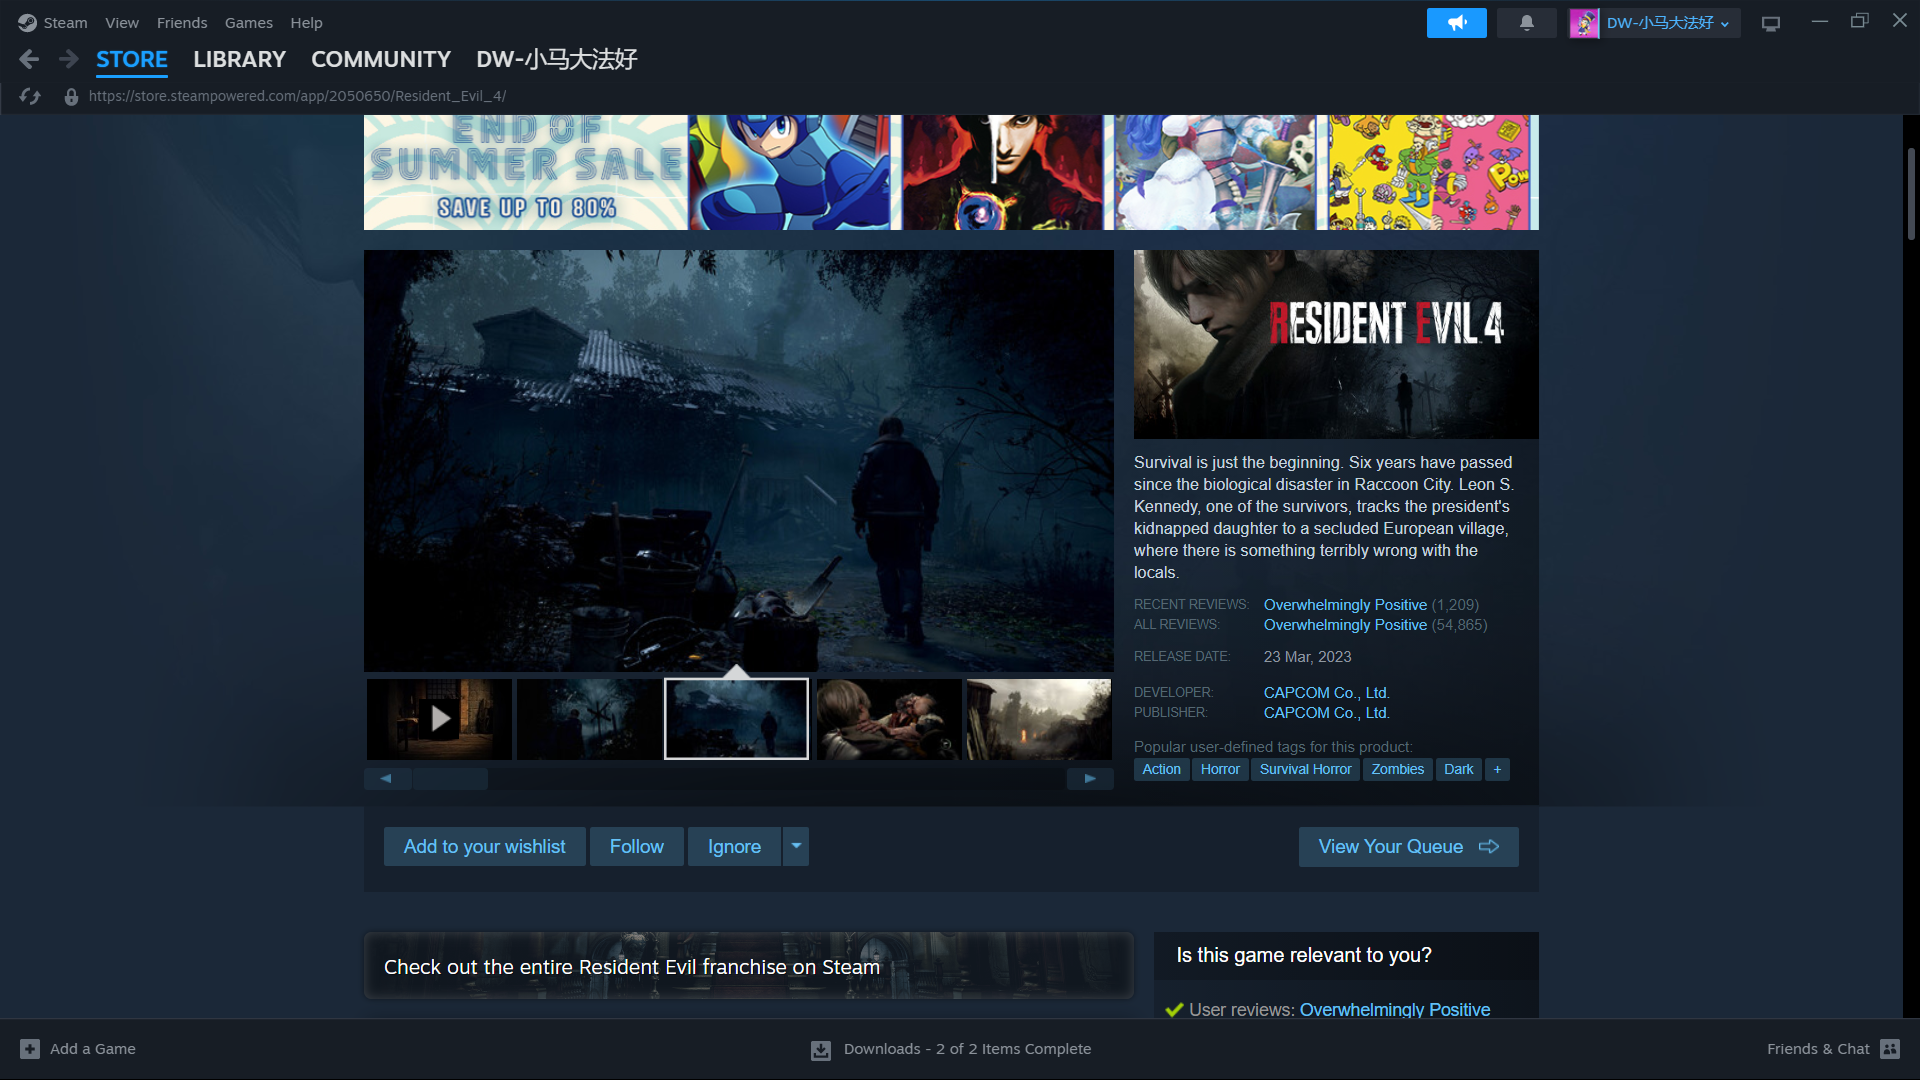The height and width of the screenshot is (1080, 1920).
Task: Add Resident Evil 4 to your wishlist
Action: click(484, 846)
